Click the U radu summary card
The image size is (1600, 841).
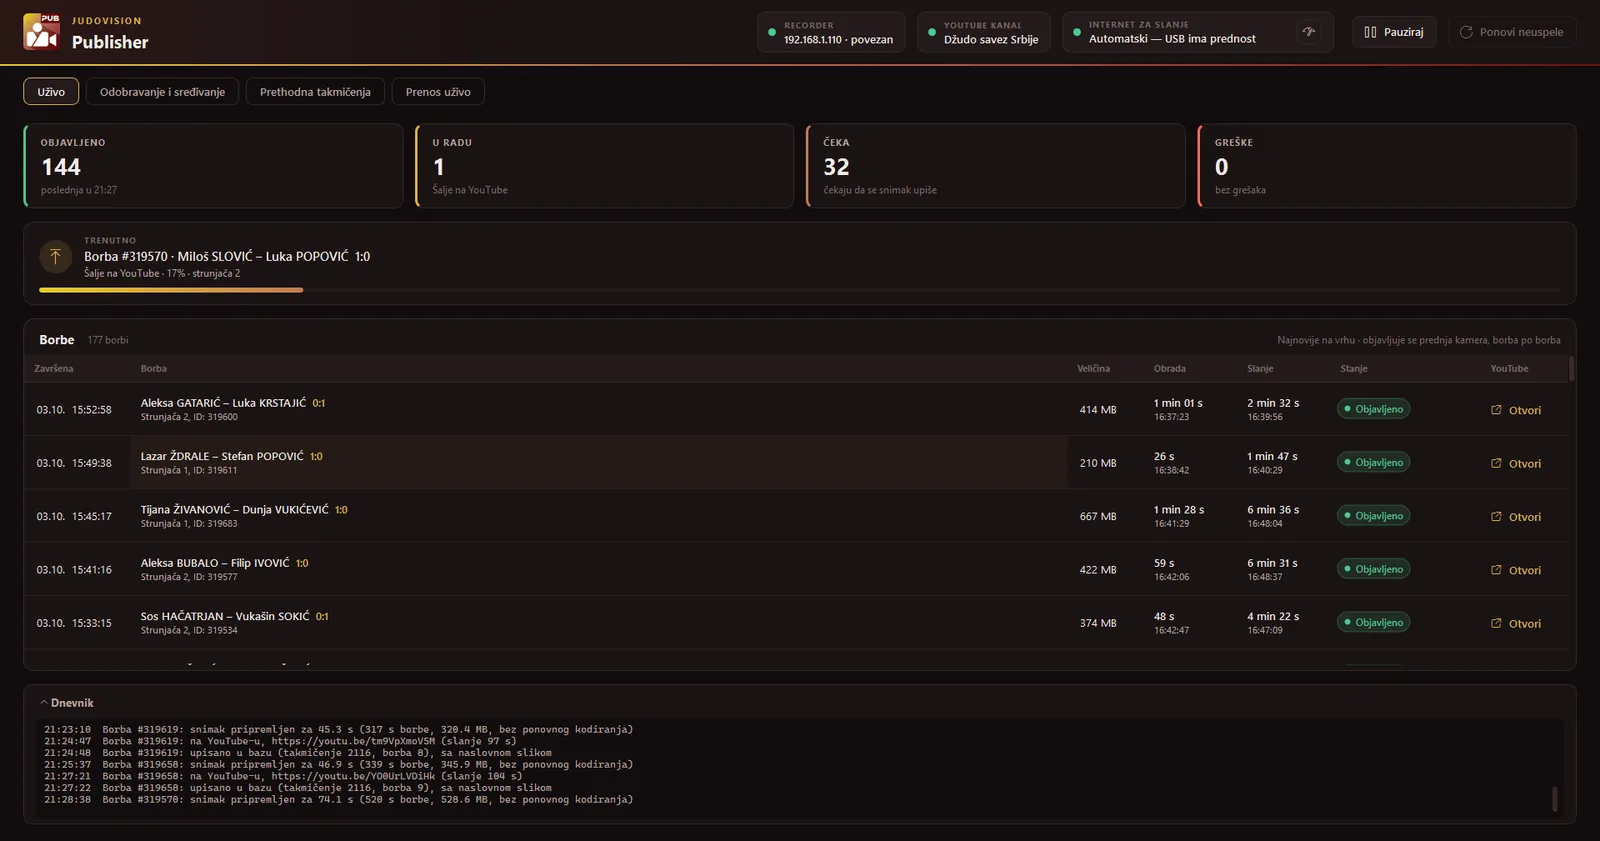pyautogui.click(x=605, y=166)
